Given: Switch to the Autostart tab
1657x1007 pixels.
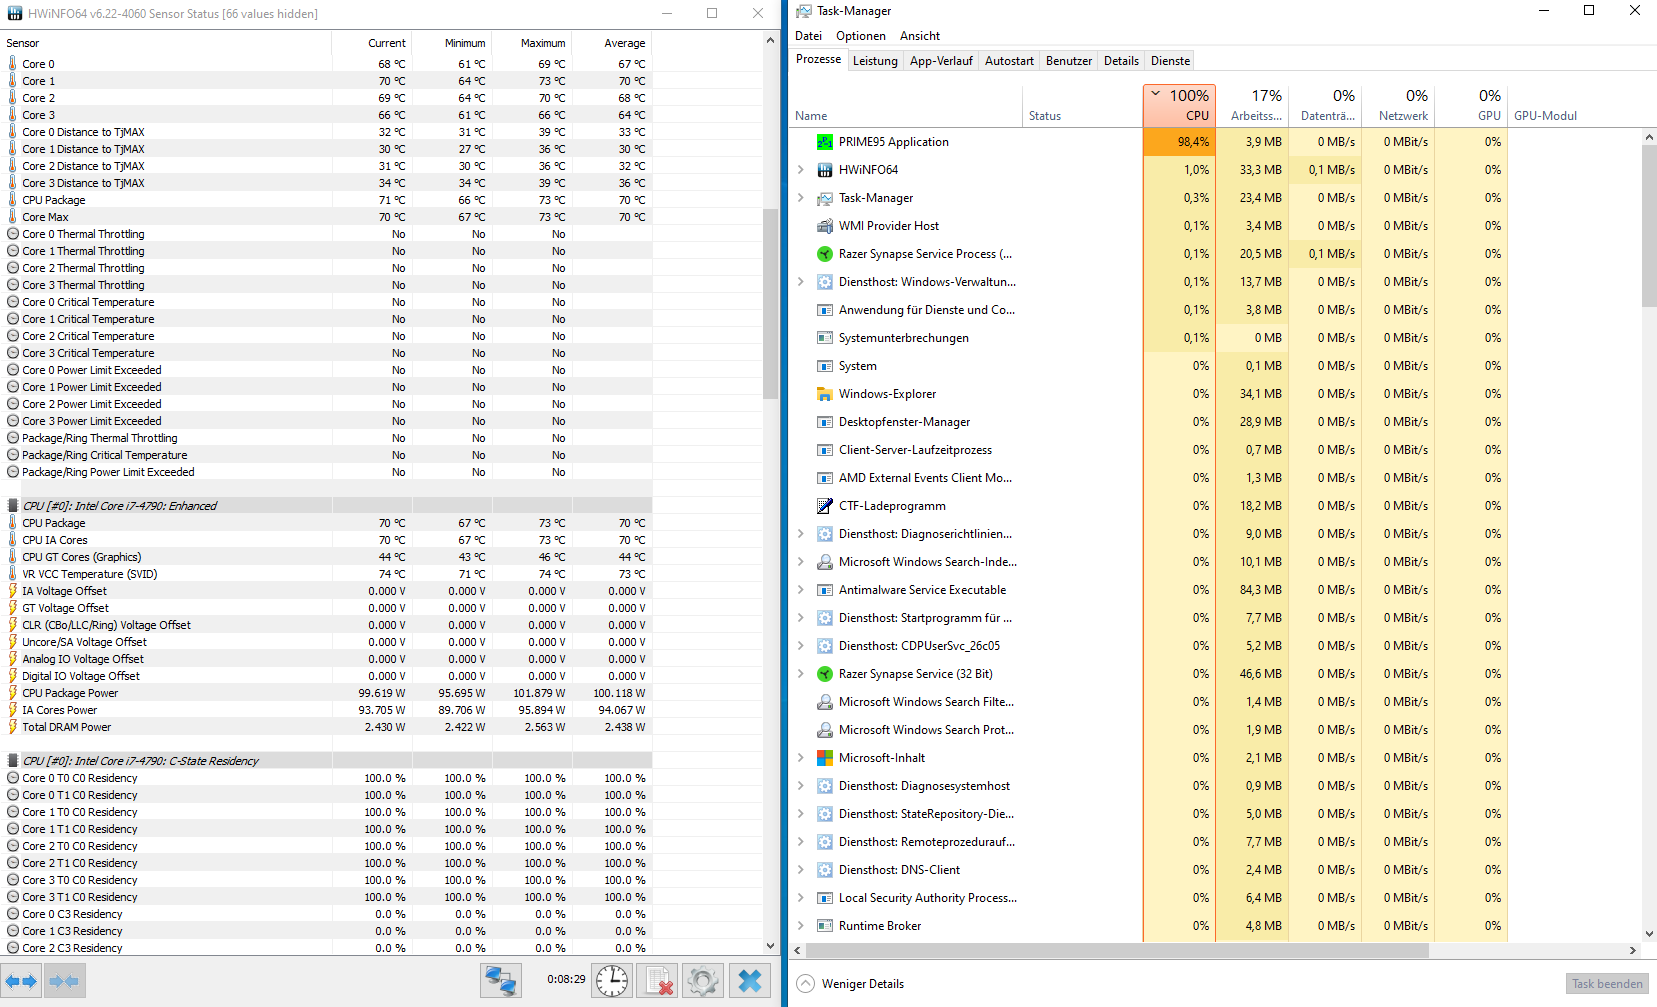Looking at the screenshot, I should [x=1009, y=61].
